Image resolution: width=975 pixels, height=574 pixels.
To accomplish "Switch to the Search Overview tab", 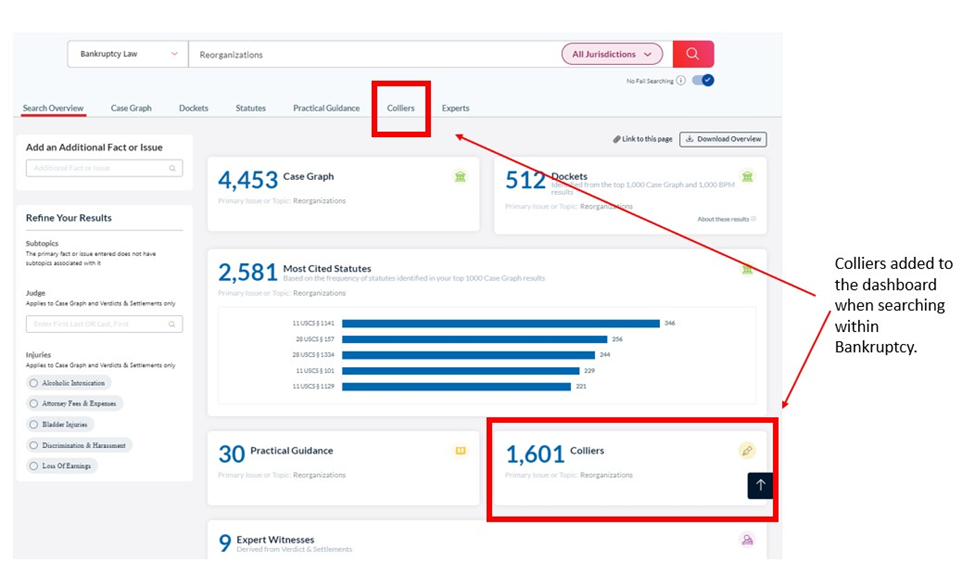I will click(53, 108).
